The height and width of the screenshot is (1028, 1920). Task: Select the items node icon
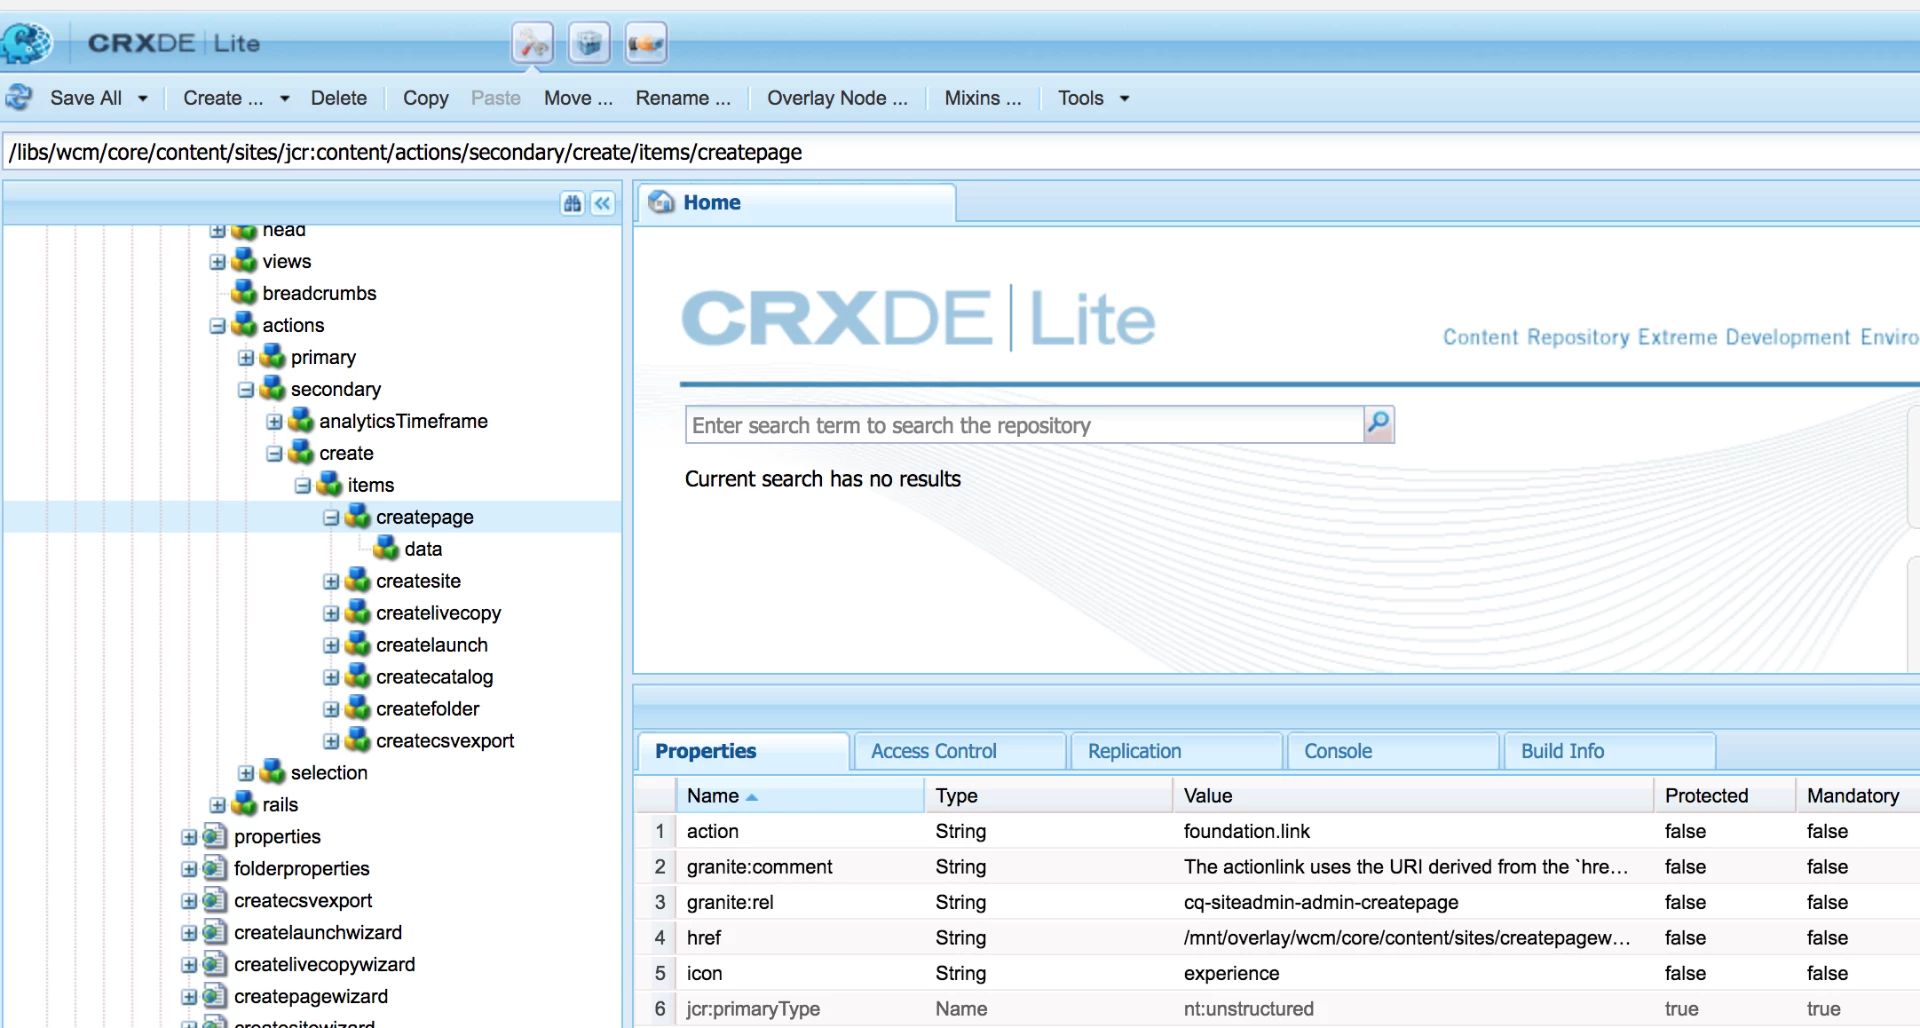330,485
